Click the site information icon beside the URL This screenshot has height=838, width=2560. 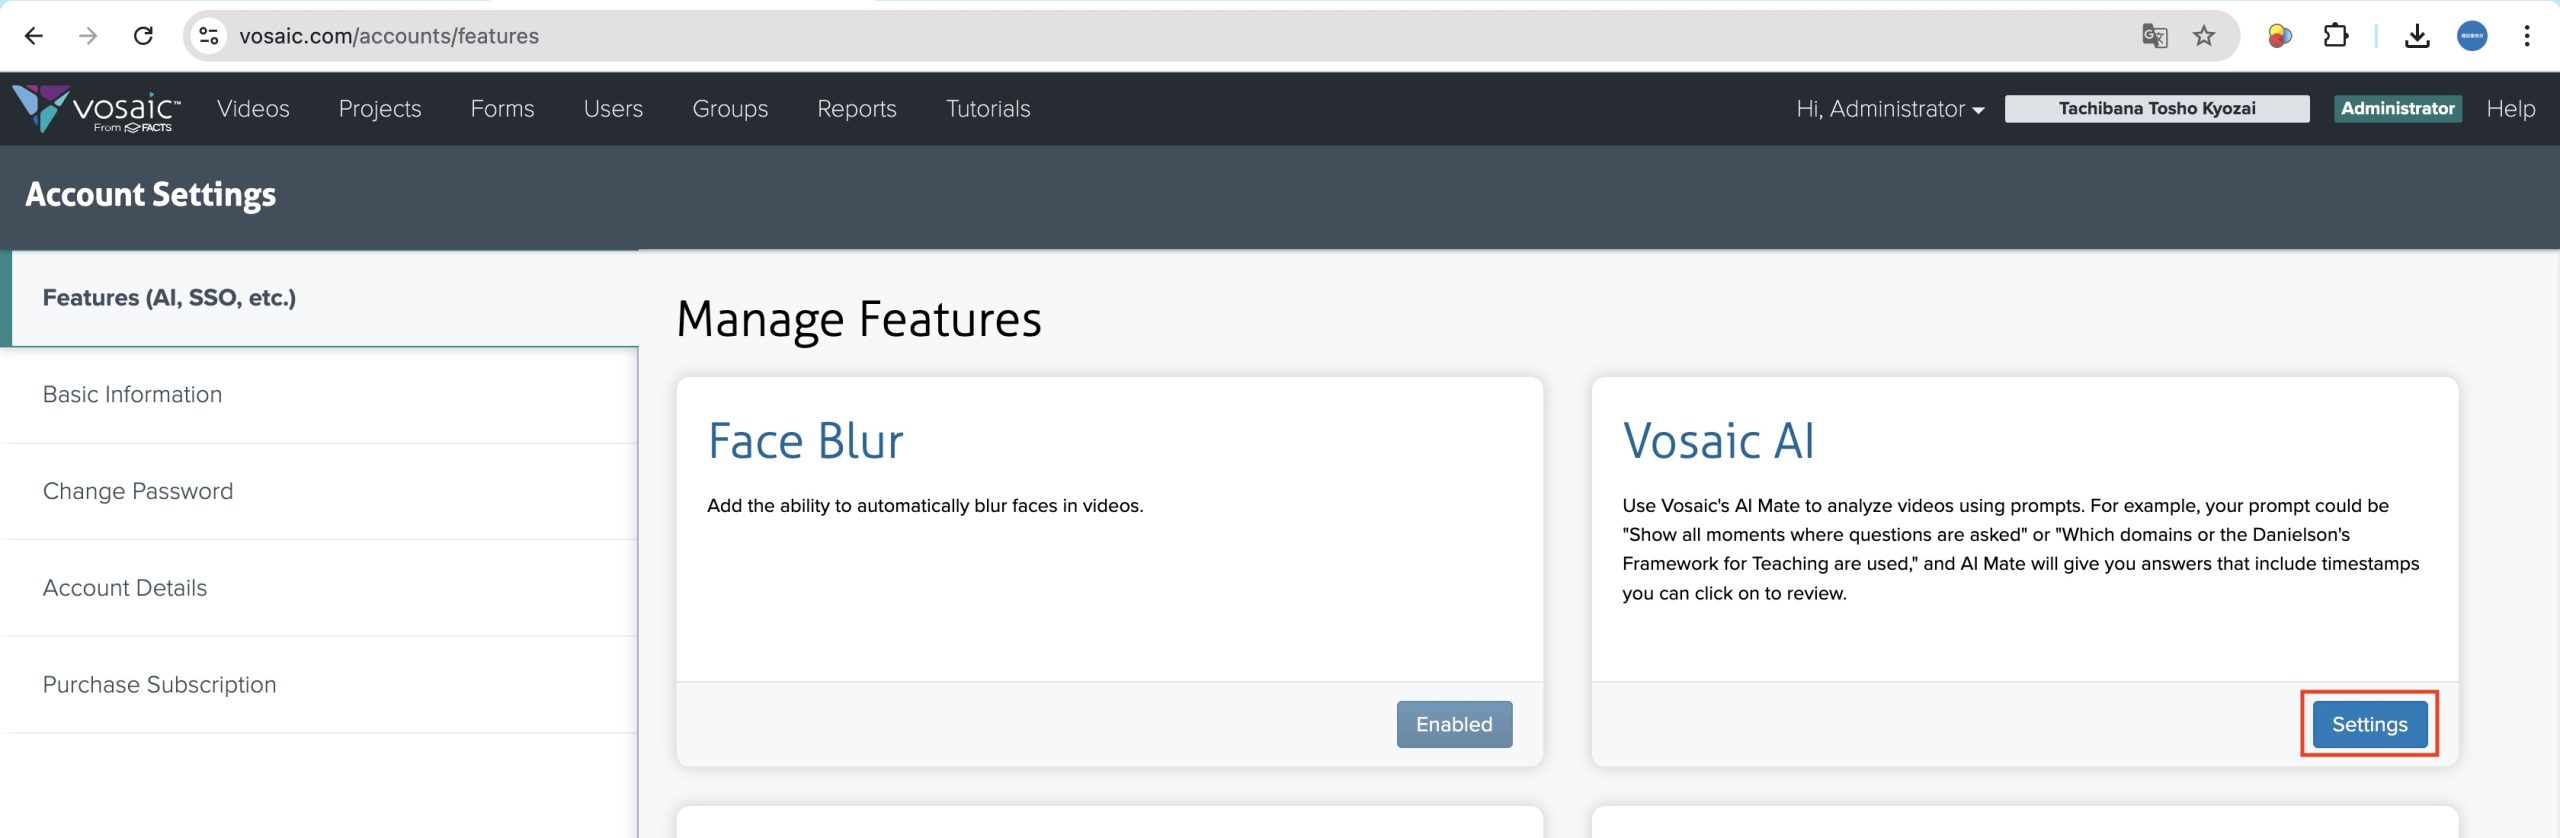[x=208, y=36]
